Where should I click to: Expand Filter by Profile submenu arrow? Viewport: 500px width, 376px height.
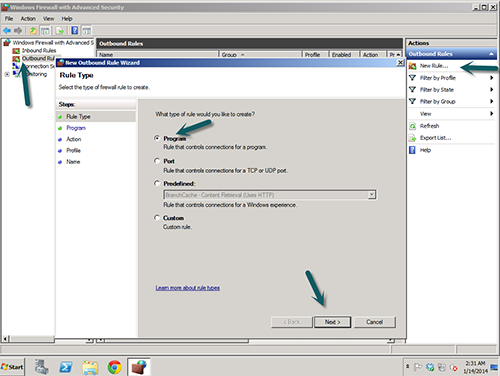492,78
